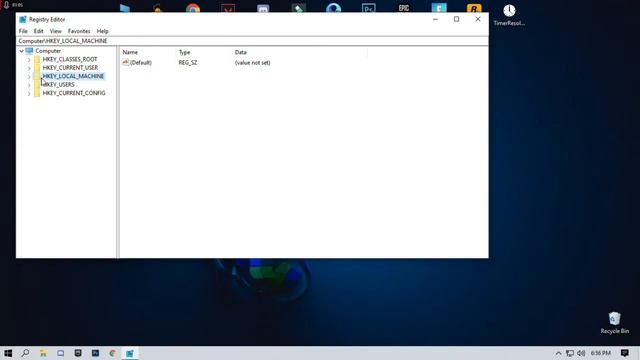Click the (Default) string value icon

click(125, 62)
